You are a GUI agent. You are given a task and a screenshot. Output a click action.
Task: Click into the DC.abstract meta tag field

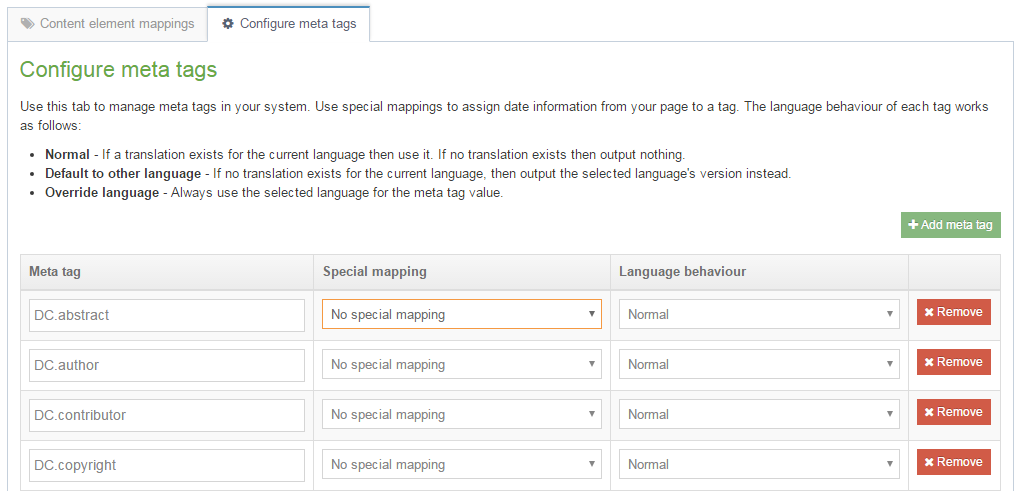(x=166, y=315)
